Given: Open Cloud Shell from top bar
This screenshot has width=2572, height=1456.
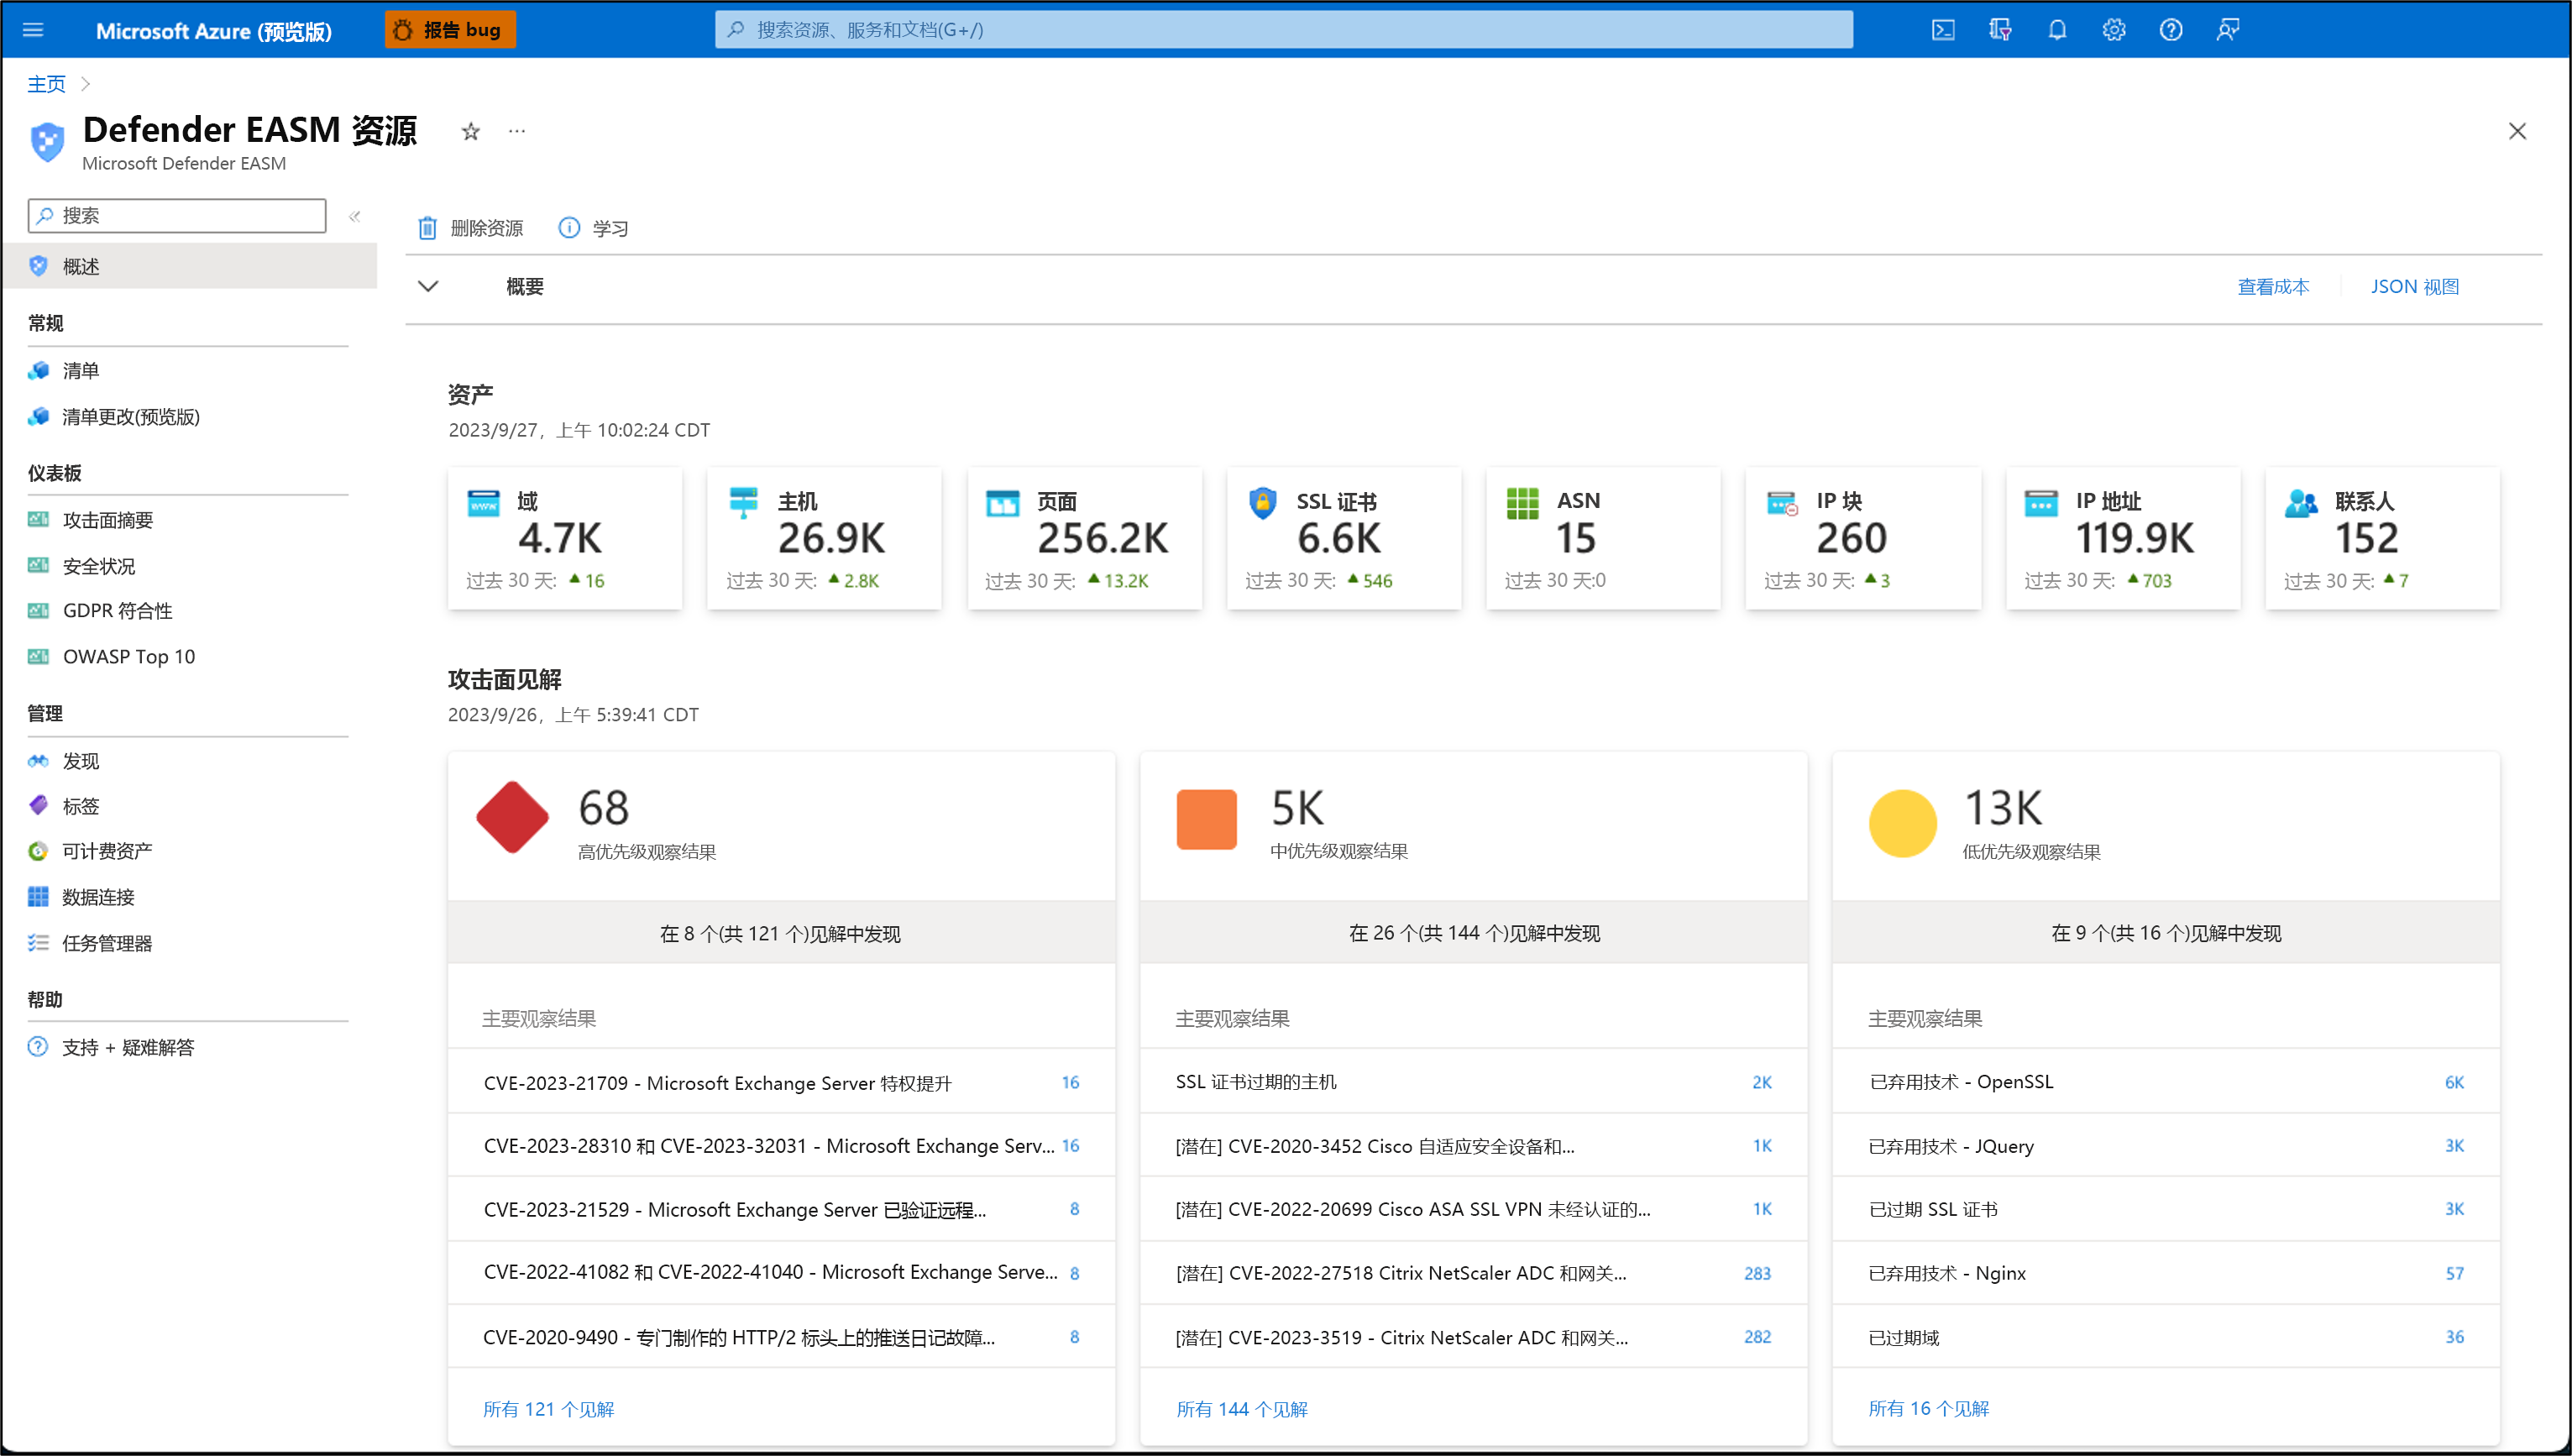Looking at the screenshot, I should (x=1942, y=30).
